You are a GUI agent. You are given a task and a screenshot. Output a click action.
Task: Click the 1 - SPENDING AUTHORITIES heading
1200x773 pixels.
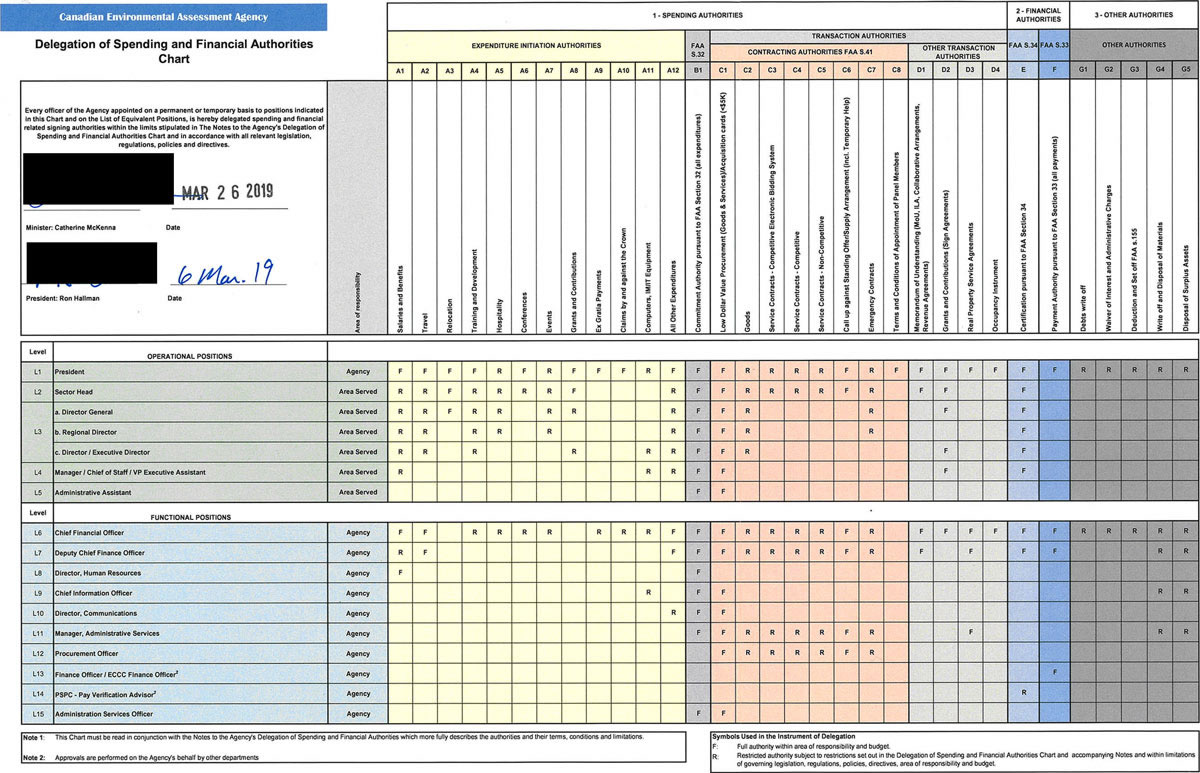coord(697,15)
